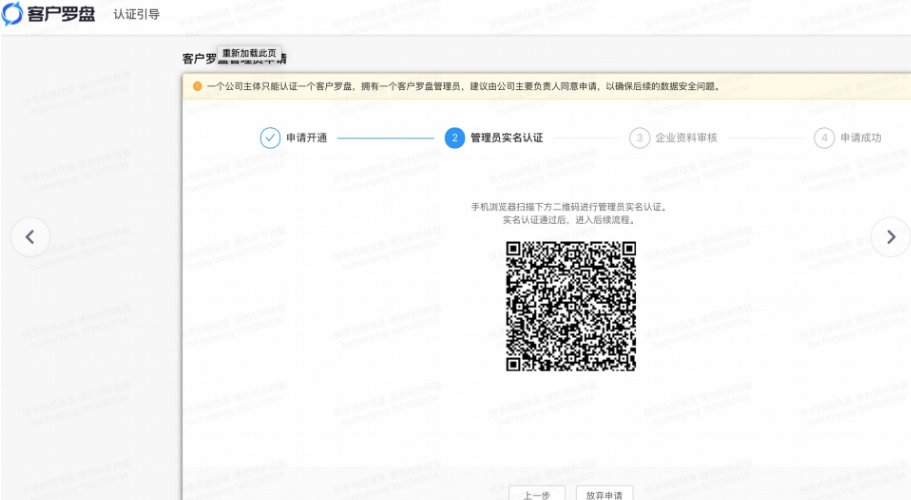Click the 重新加载此页 tooltip
The width and height of the screenshot is (911, 500).
(x=249, y=53)
